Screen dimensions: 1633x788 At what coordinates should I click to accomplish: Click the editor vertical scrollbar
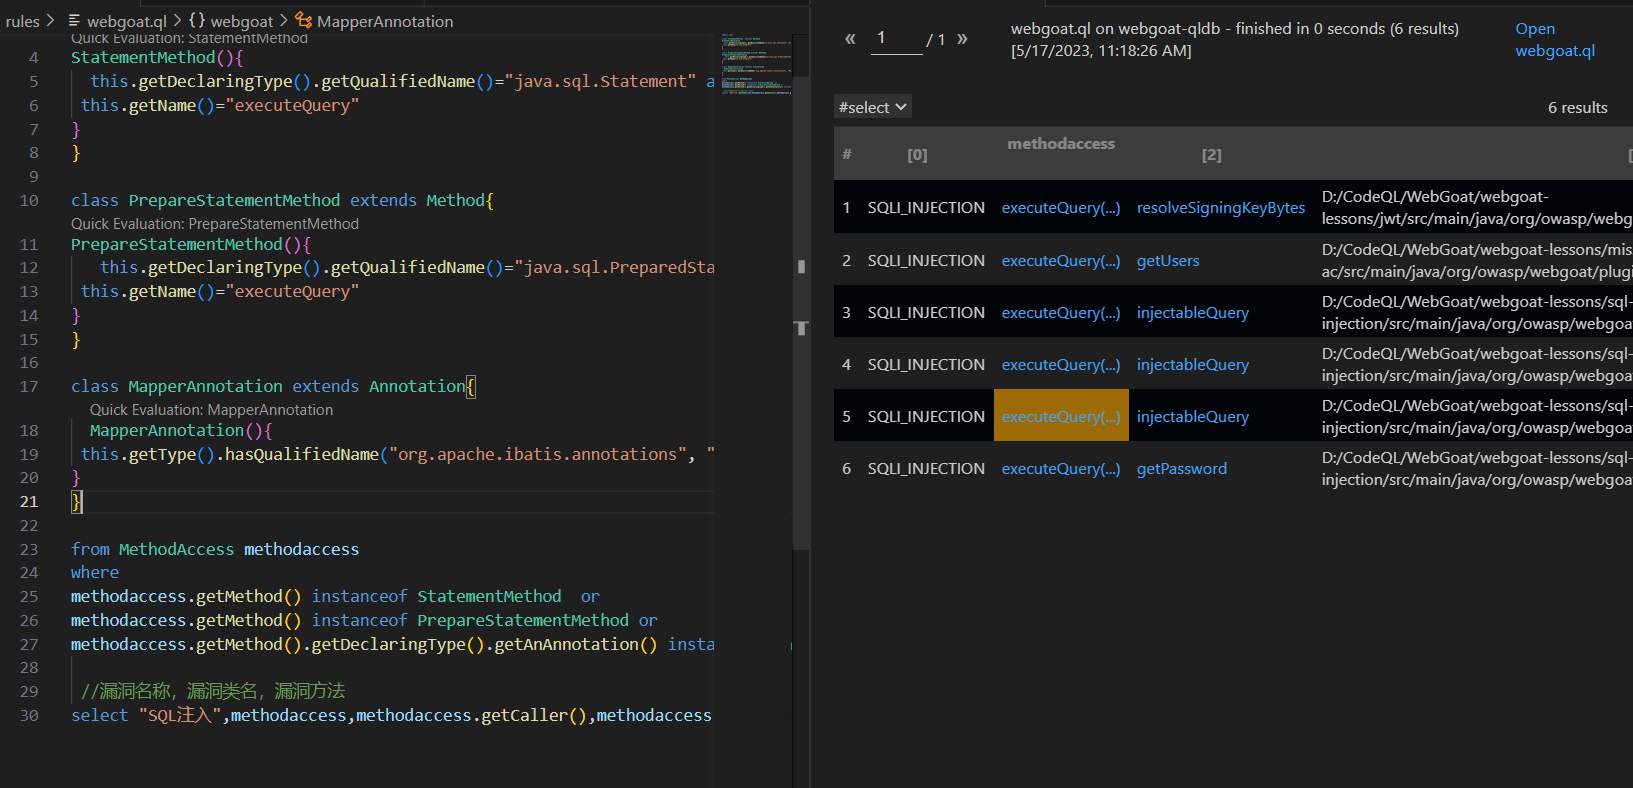tap(801, 312)
